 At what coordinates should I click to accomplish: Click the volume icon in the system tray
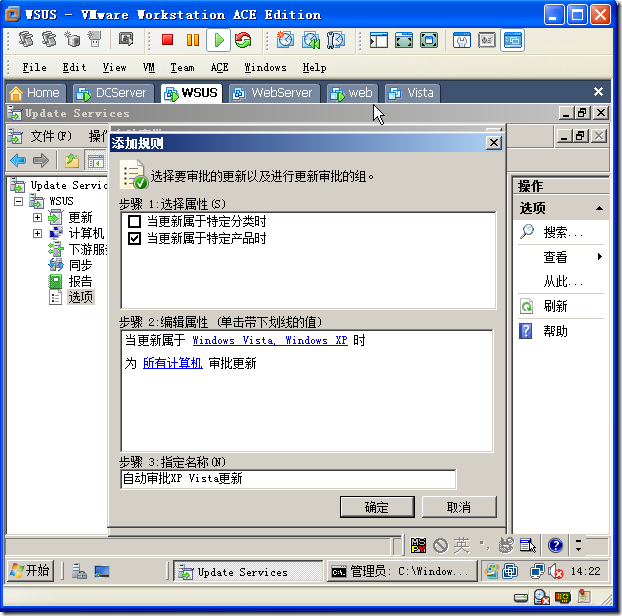555,571
